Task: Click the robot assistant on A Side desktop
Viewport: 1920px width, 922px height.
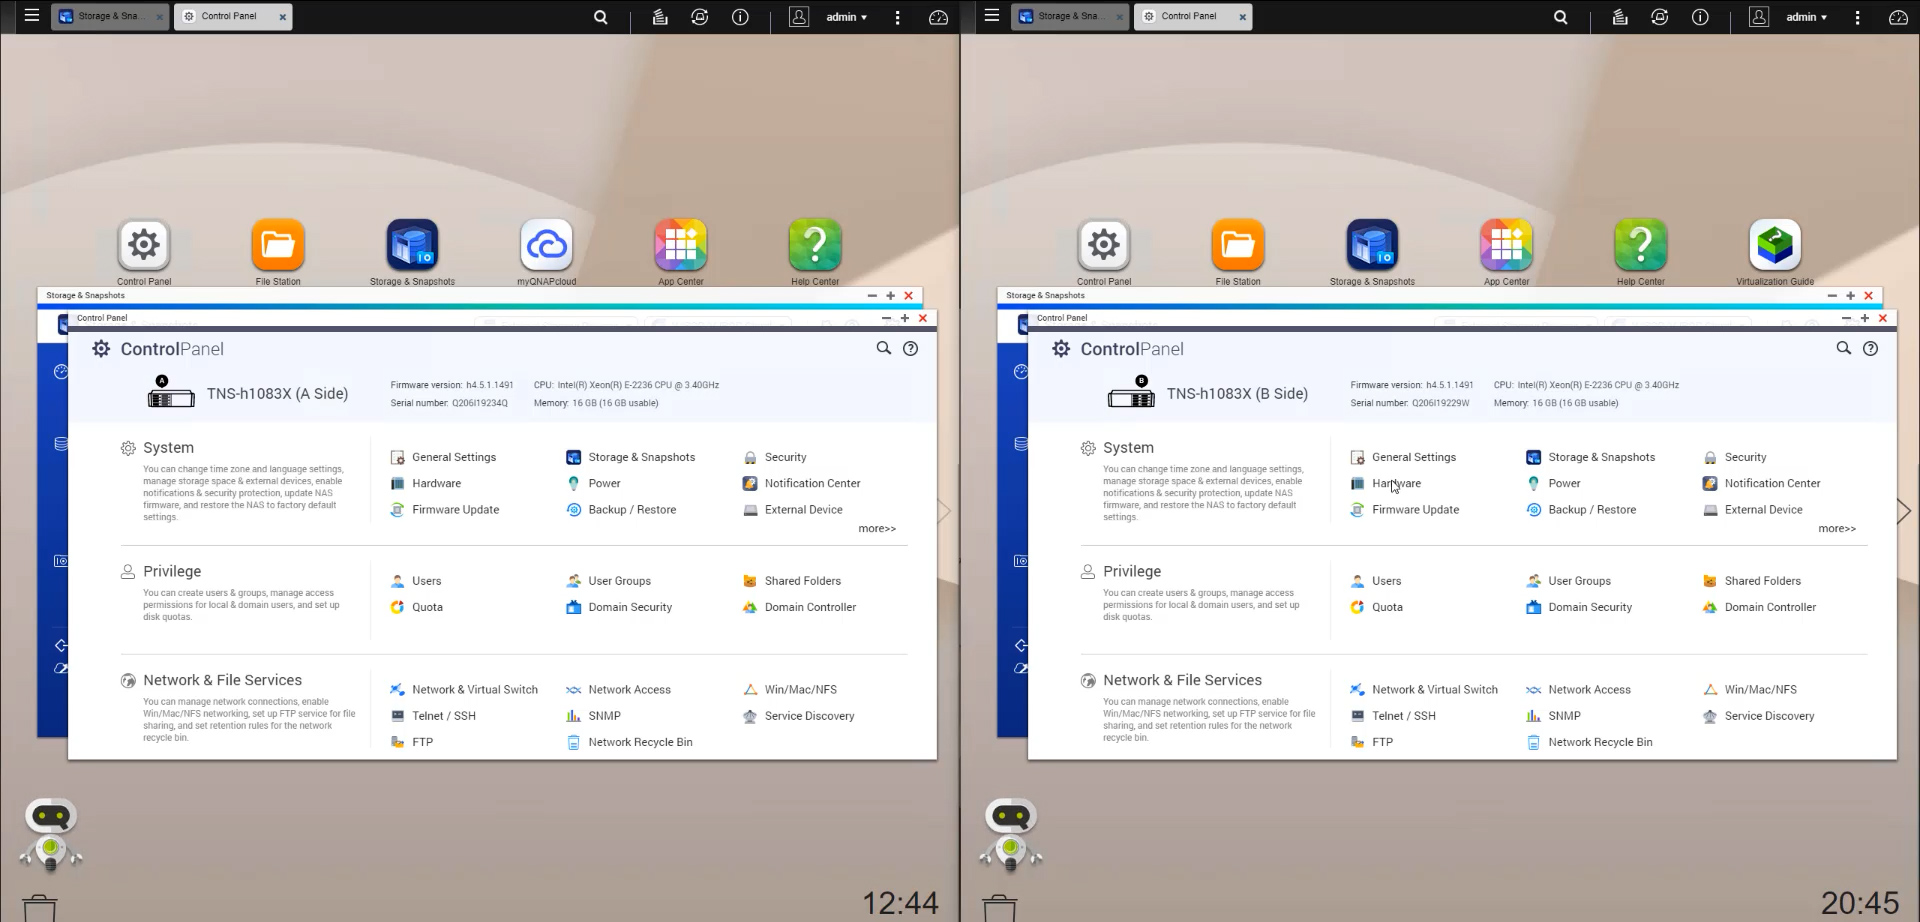Action: click(x=50, y=832)
